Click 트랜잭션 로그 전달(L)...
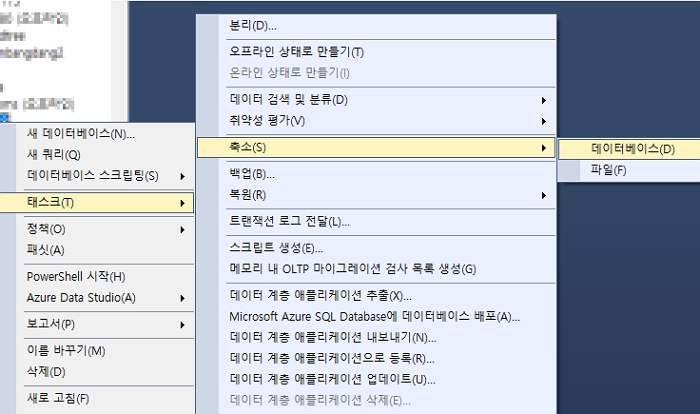This screenshot has height=414, width=700. [289, 221]
